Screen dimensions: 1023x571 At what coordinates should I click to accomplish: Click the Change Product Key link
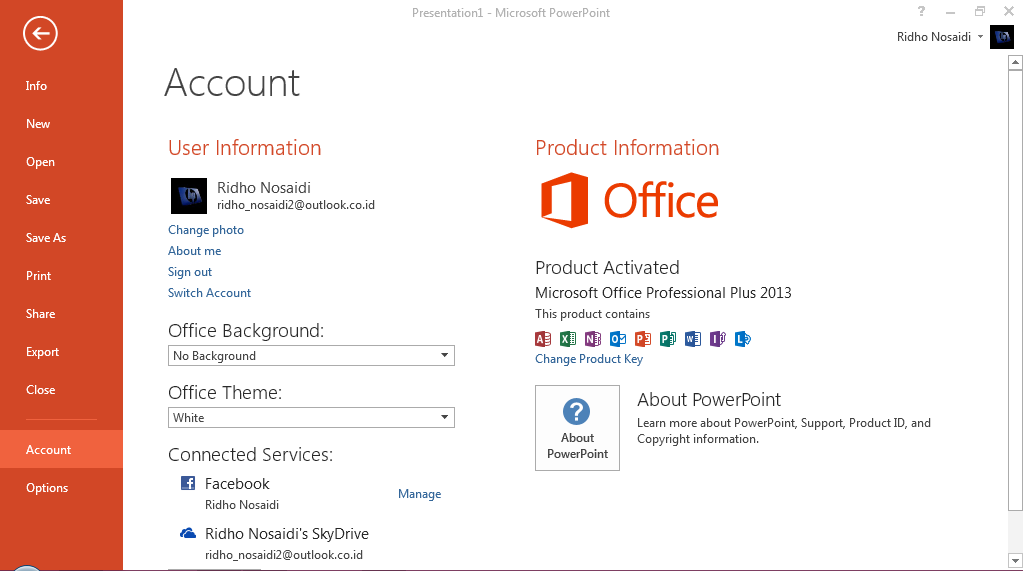pyautogui.click(x=588, y=359)
